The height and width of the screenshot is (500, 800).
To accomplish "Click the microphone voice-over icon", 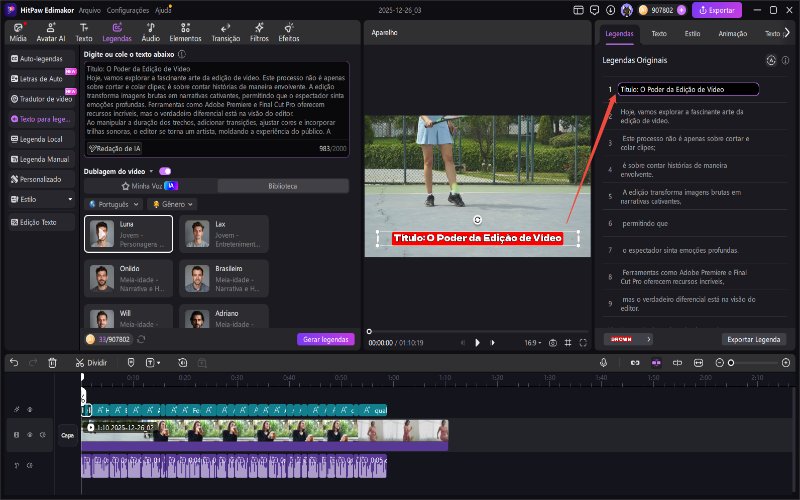I will 604,363.
